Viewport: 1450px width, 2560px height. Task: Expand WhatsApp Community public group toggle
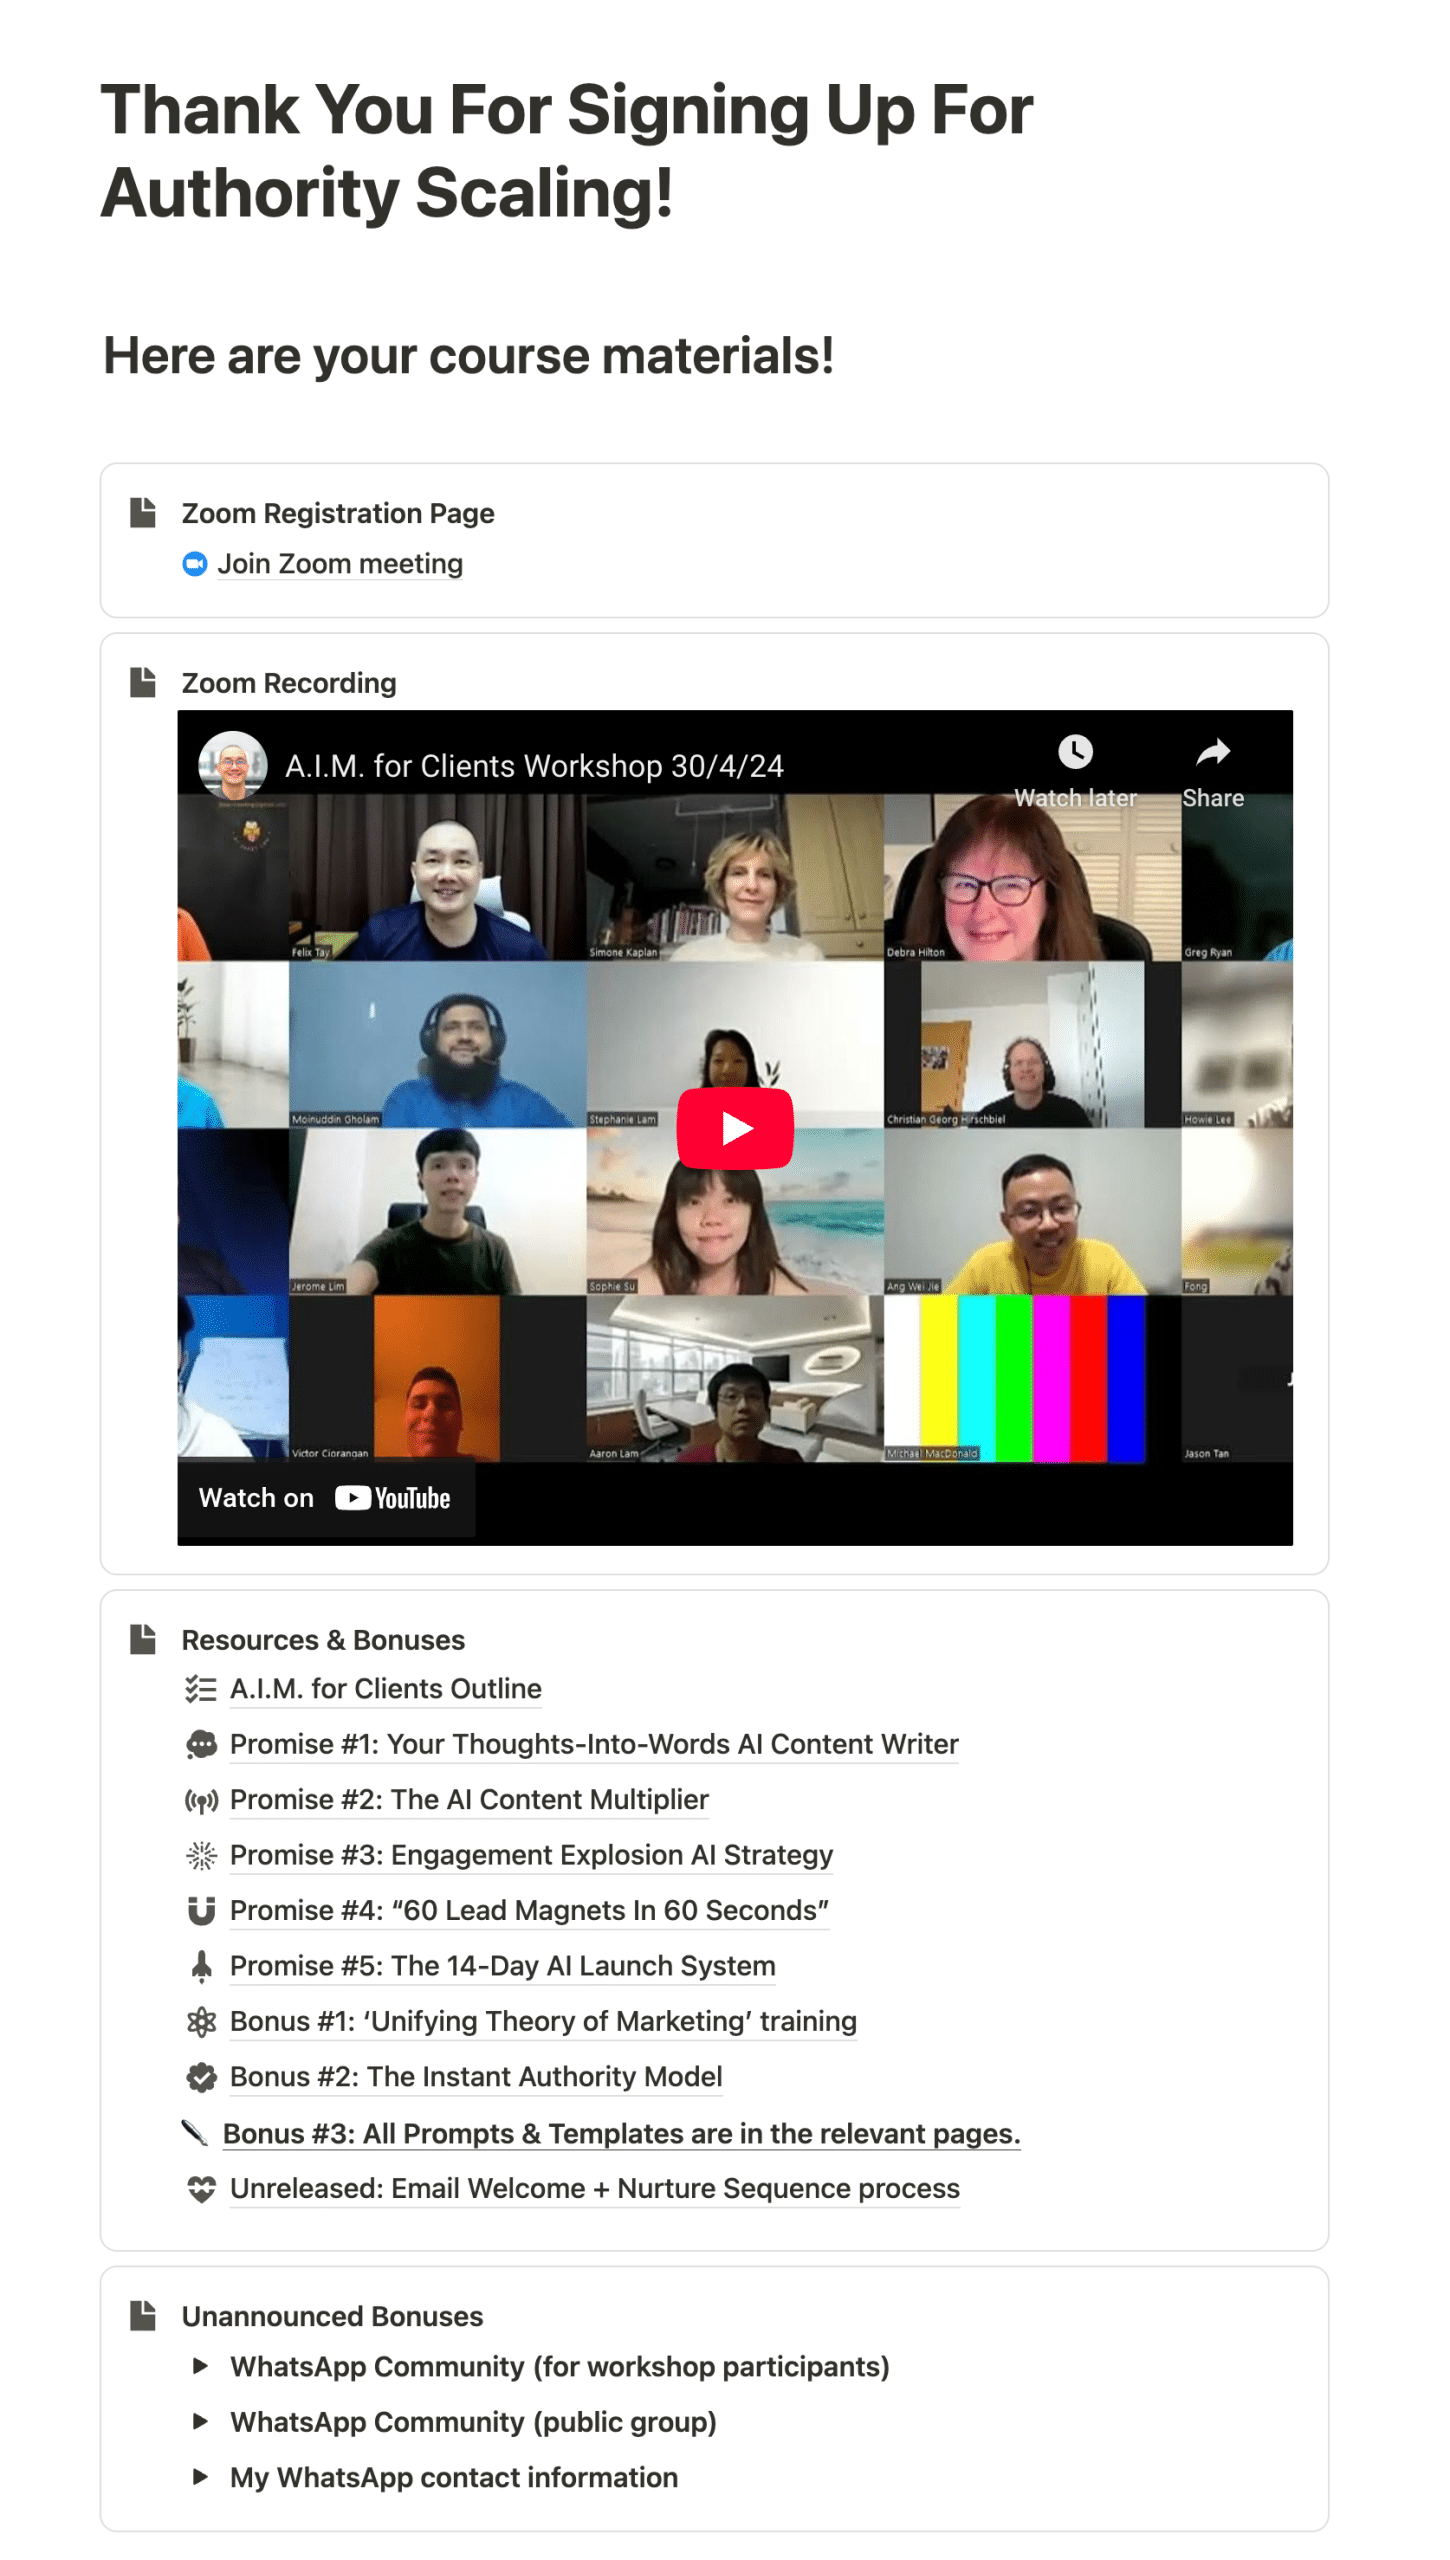point(200,2421)
